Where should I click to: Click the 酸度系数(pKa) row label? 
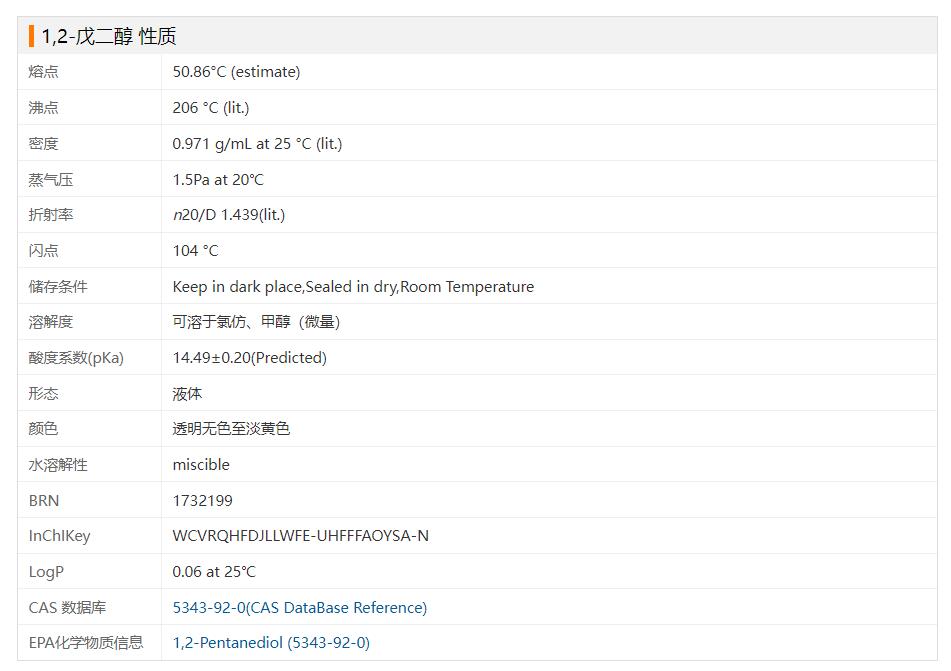[x=76, y=358]
